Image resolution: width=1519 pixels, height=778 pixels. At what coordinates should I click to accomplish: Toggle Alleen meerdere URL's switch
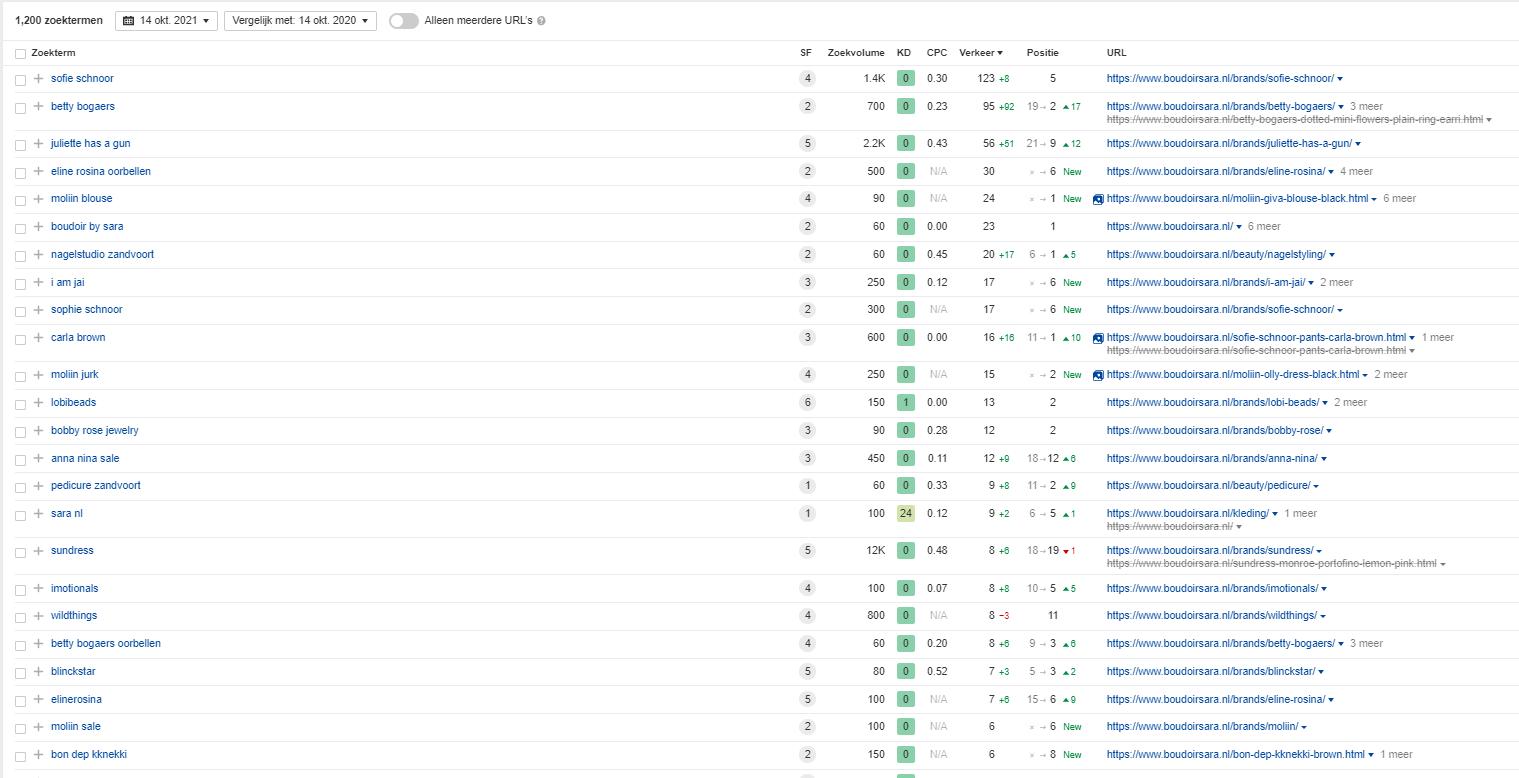tap(404, 20)
